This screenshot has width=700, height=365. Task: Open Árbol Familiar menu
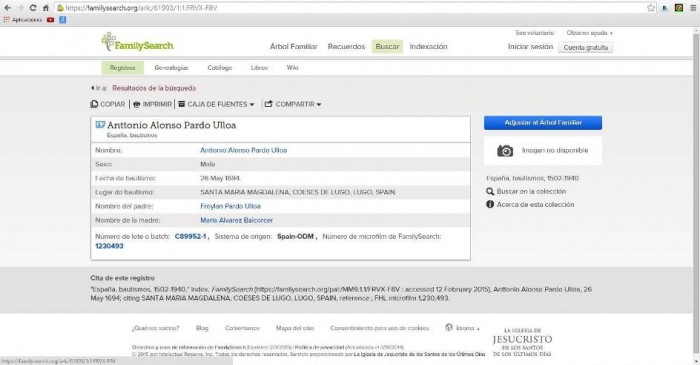point(293,46)
